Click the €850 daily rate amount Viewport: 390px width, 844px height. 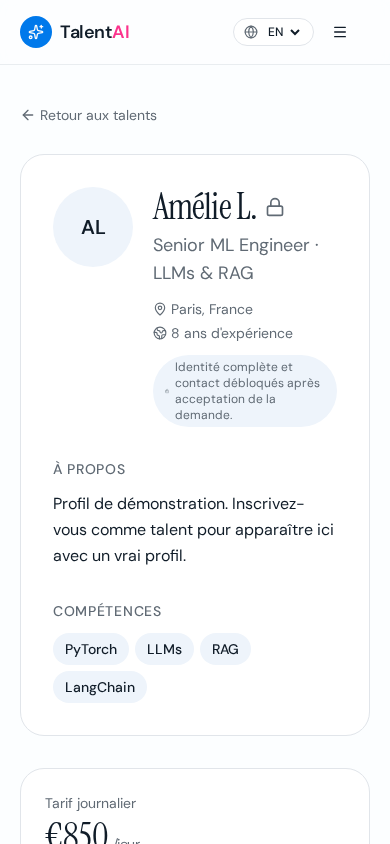pyautogui.click(x=76, y=834)
